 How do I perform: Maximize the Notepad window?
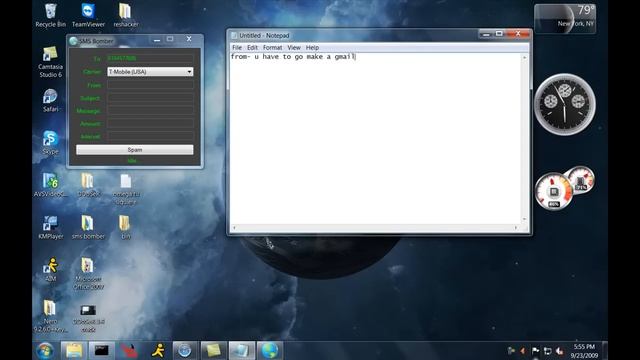(x=499, y=34)
